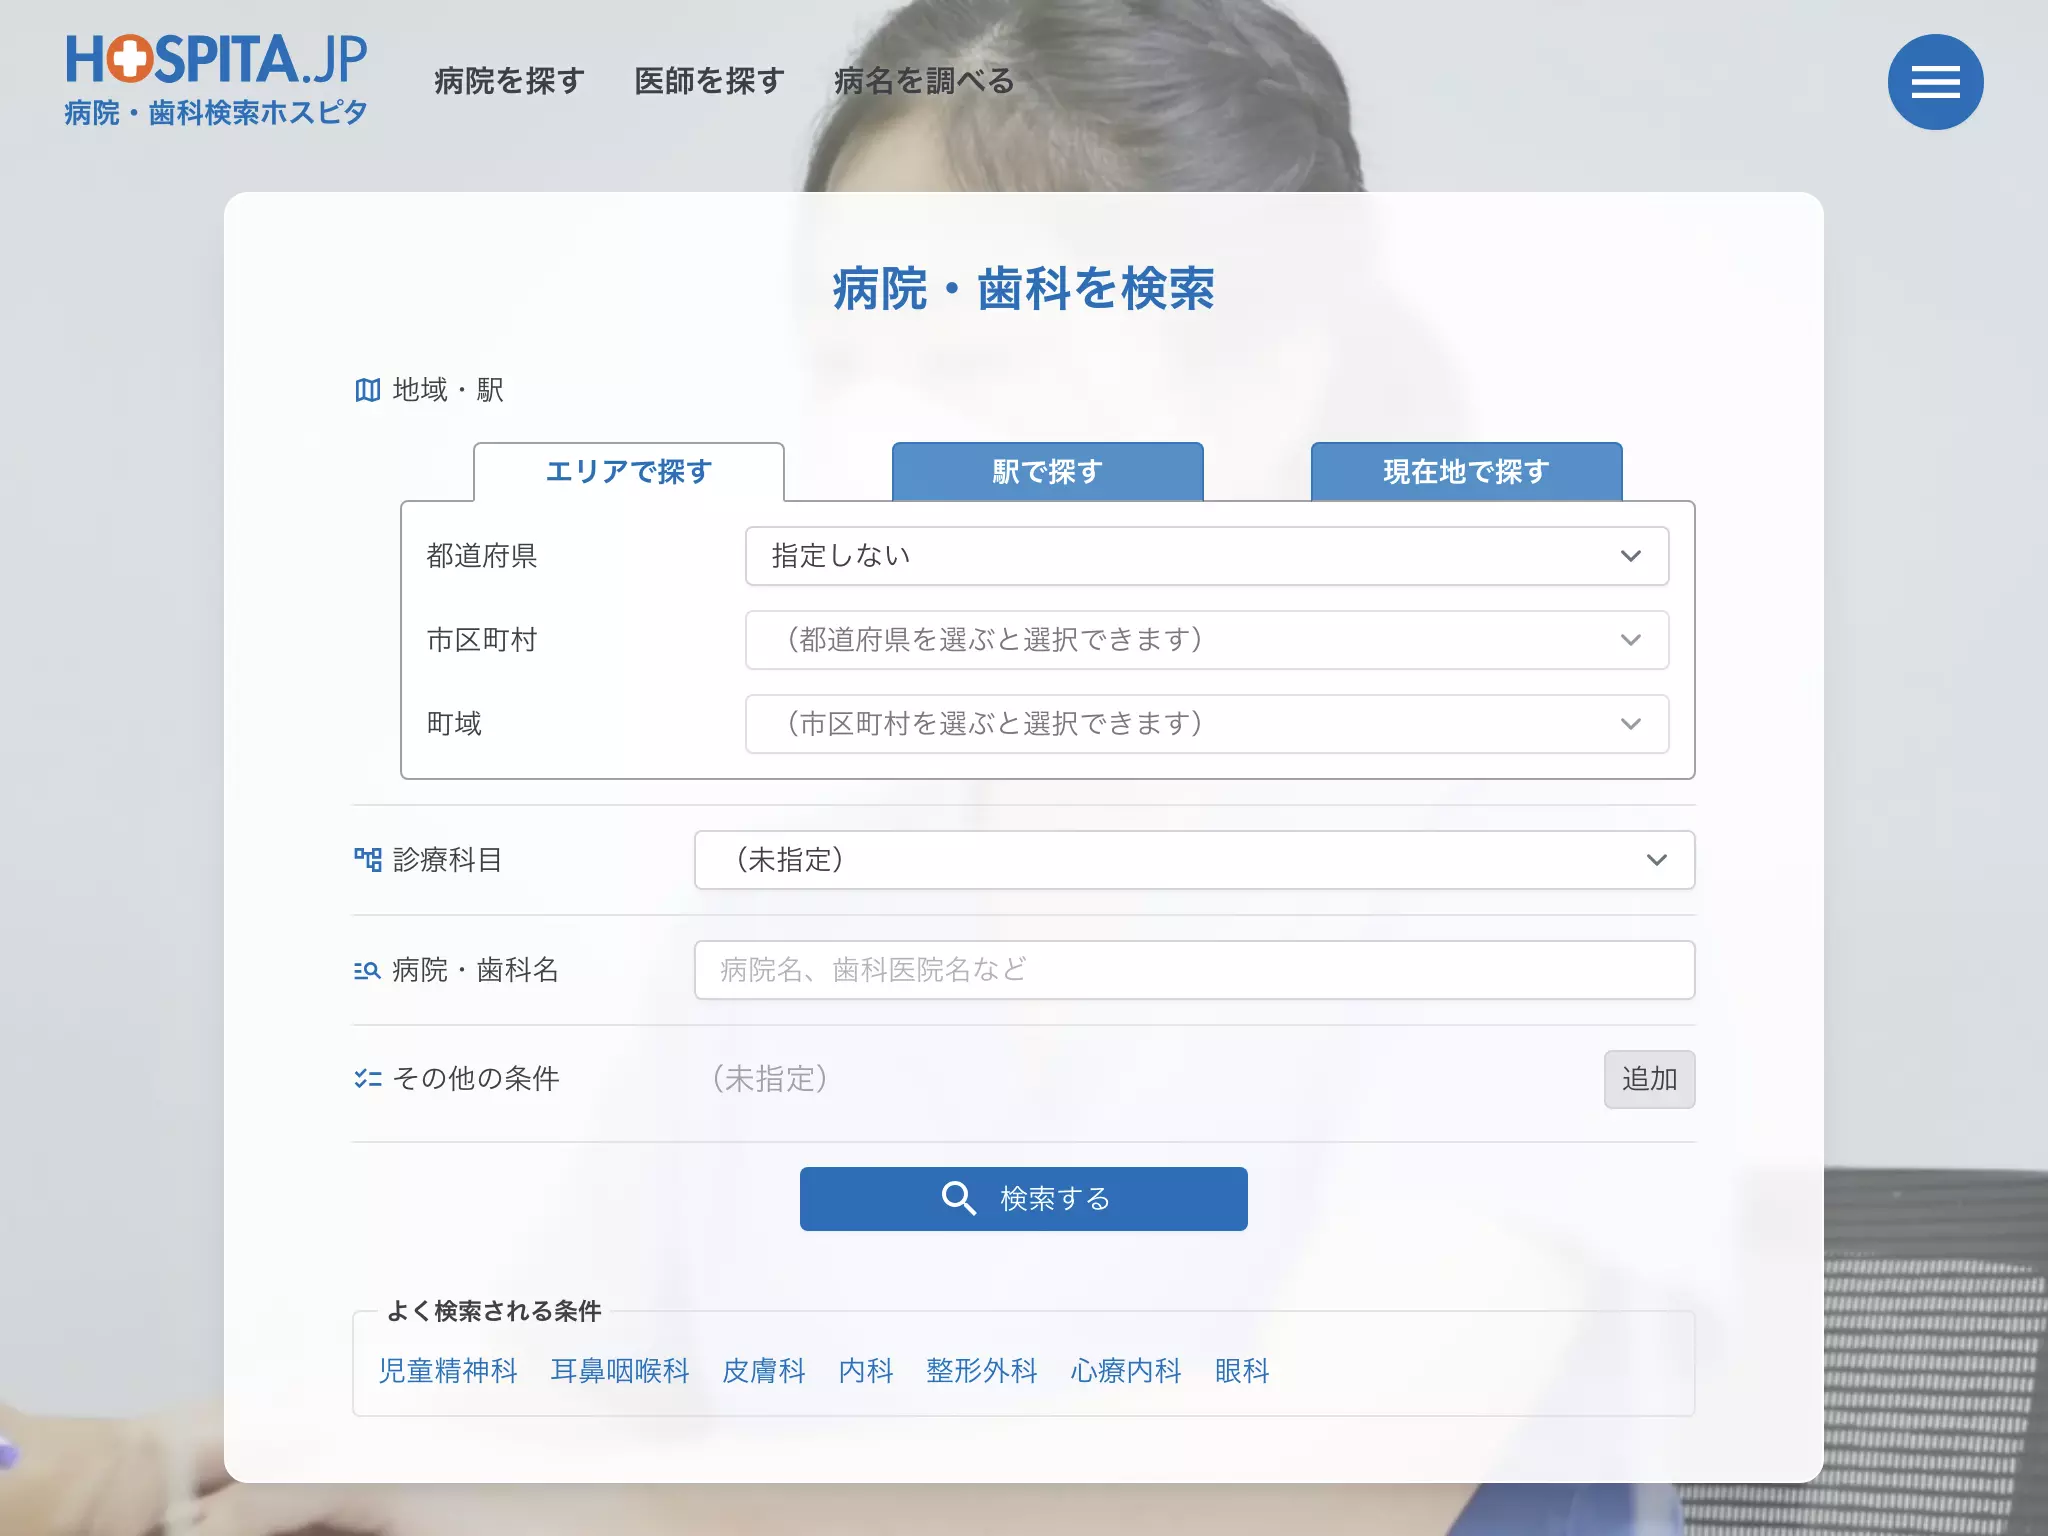Open the 都道府県 dropdown

pos(1207,556)
